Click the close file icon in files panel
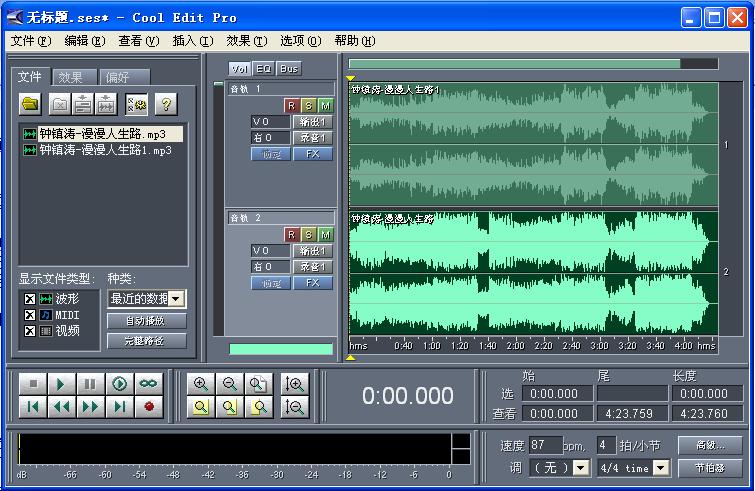This screenshot has width=755, height=491. point(60,104)
